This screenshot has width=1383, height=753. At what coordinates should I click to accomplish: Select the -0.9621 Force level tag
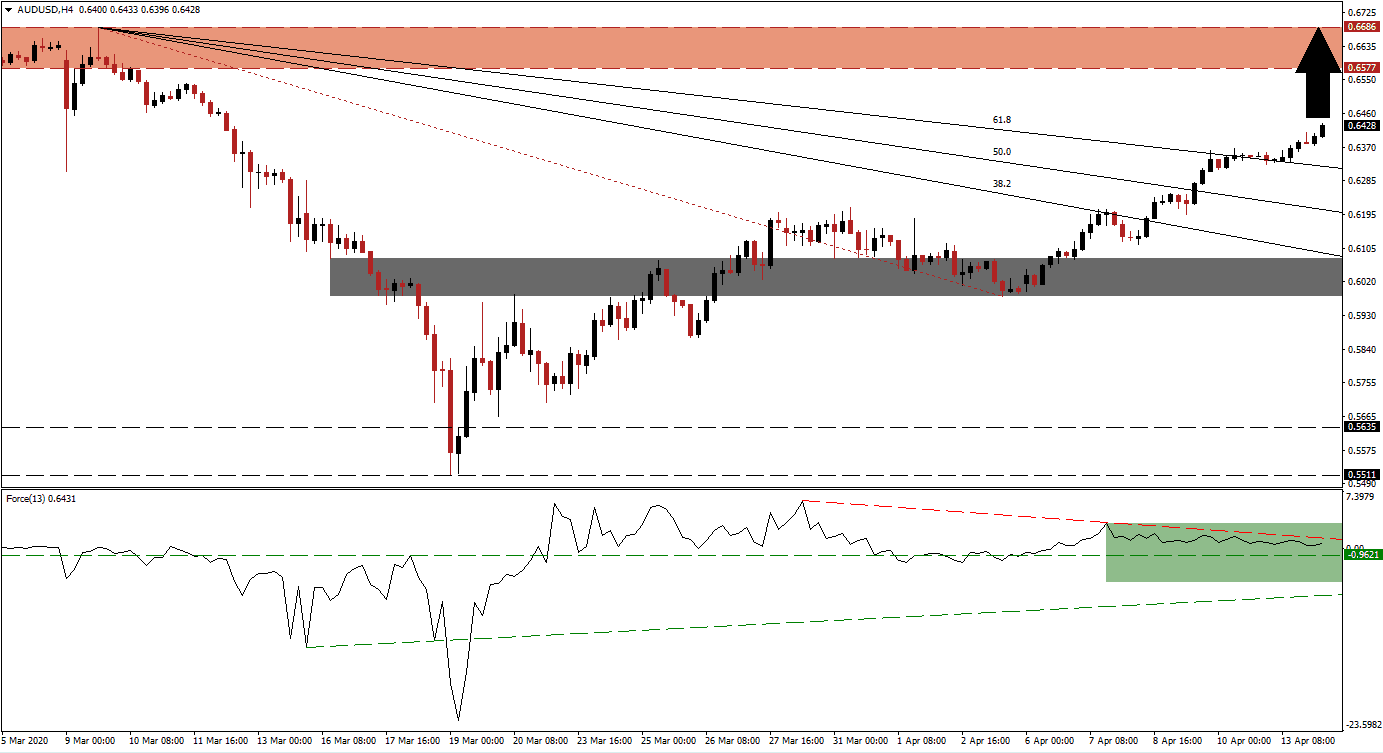pyautogui.click(x=1363, y=555)
